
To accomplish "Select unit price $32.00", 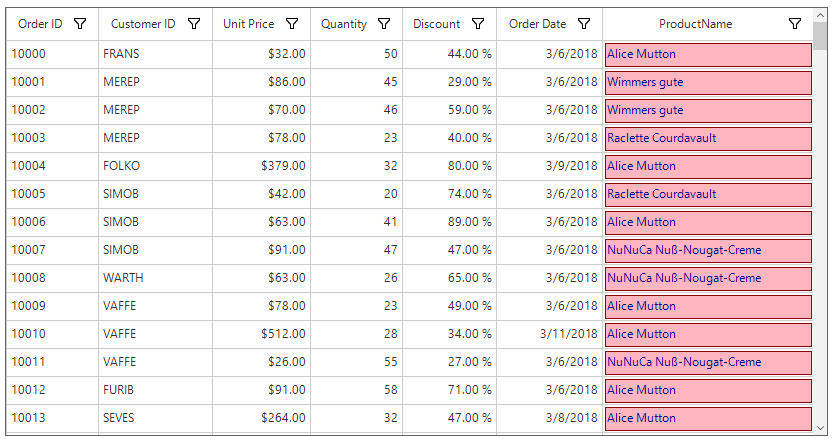I will pos(262,54).
